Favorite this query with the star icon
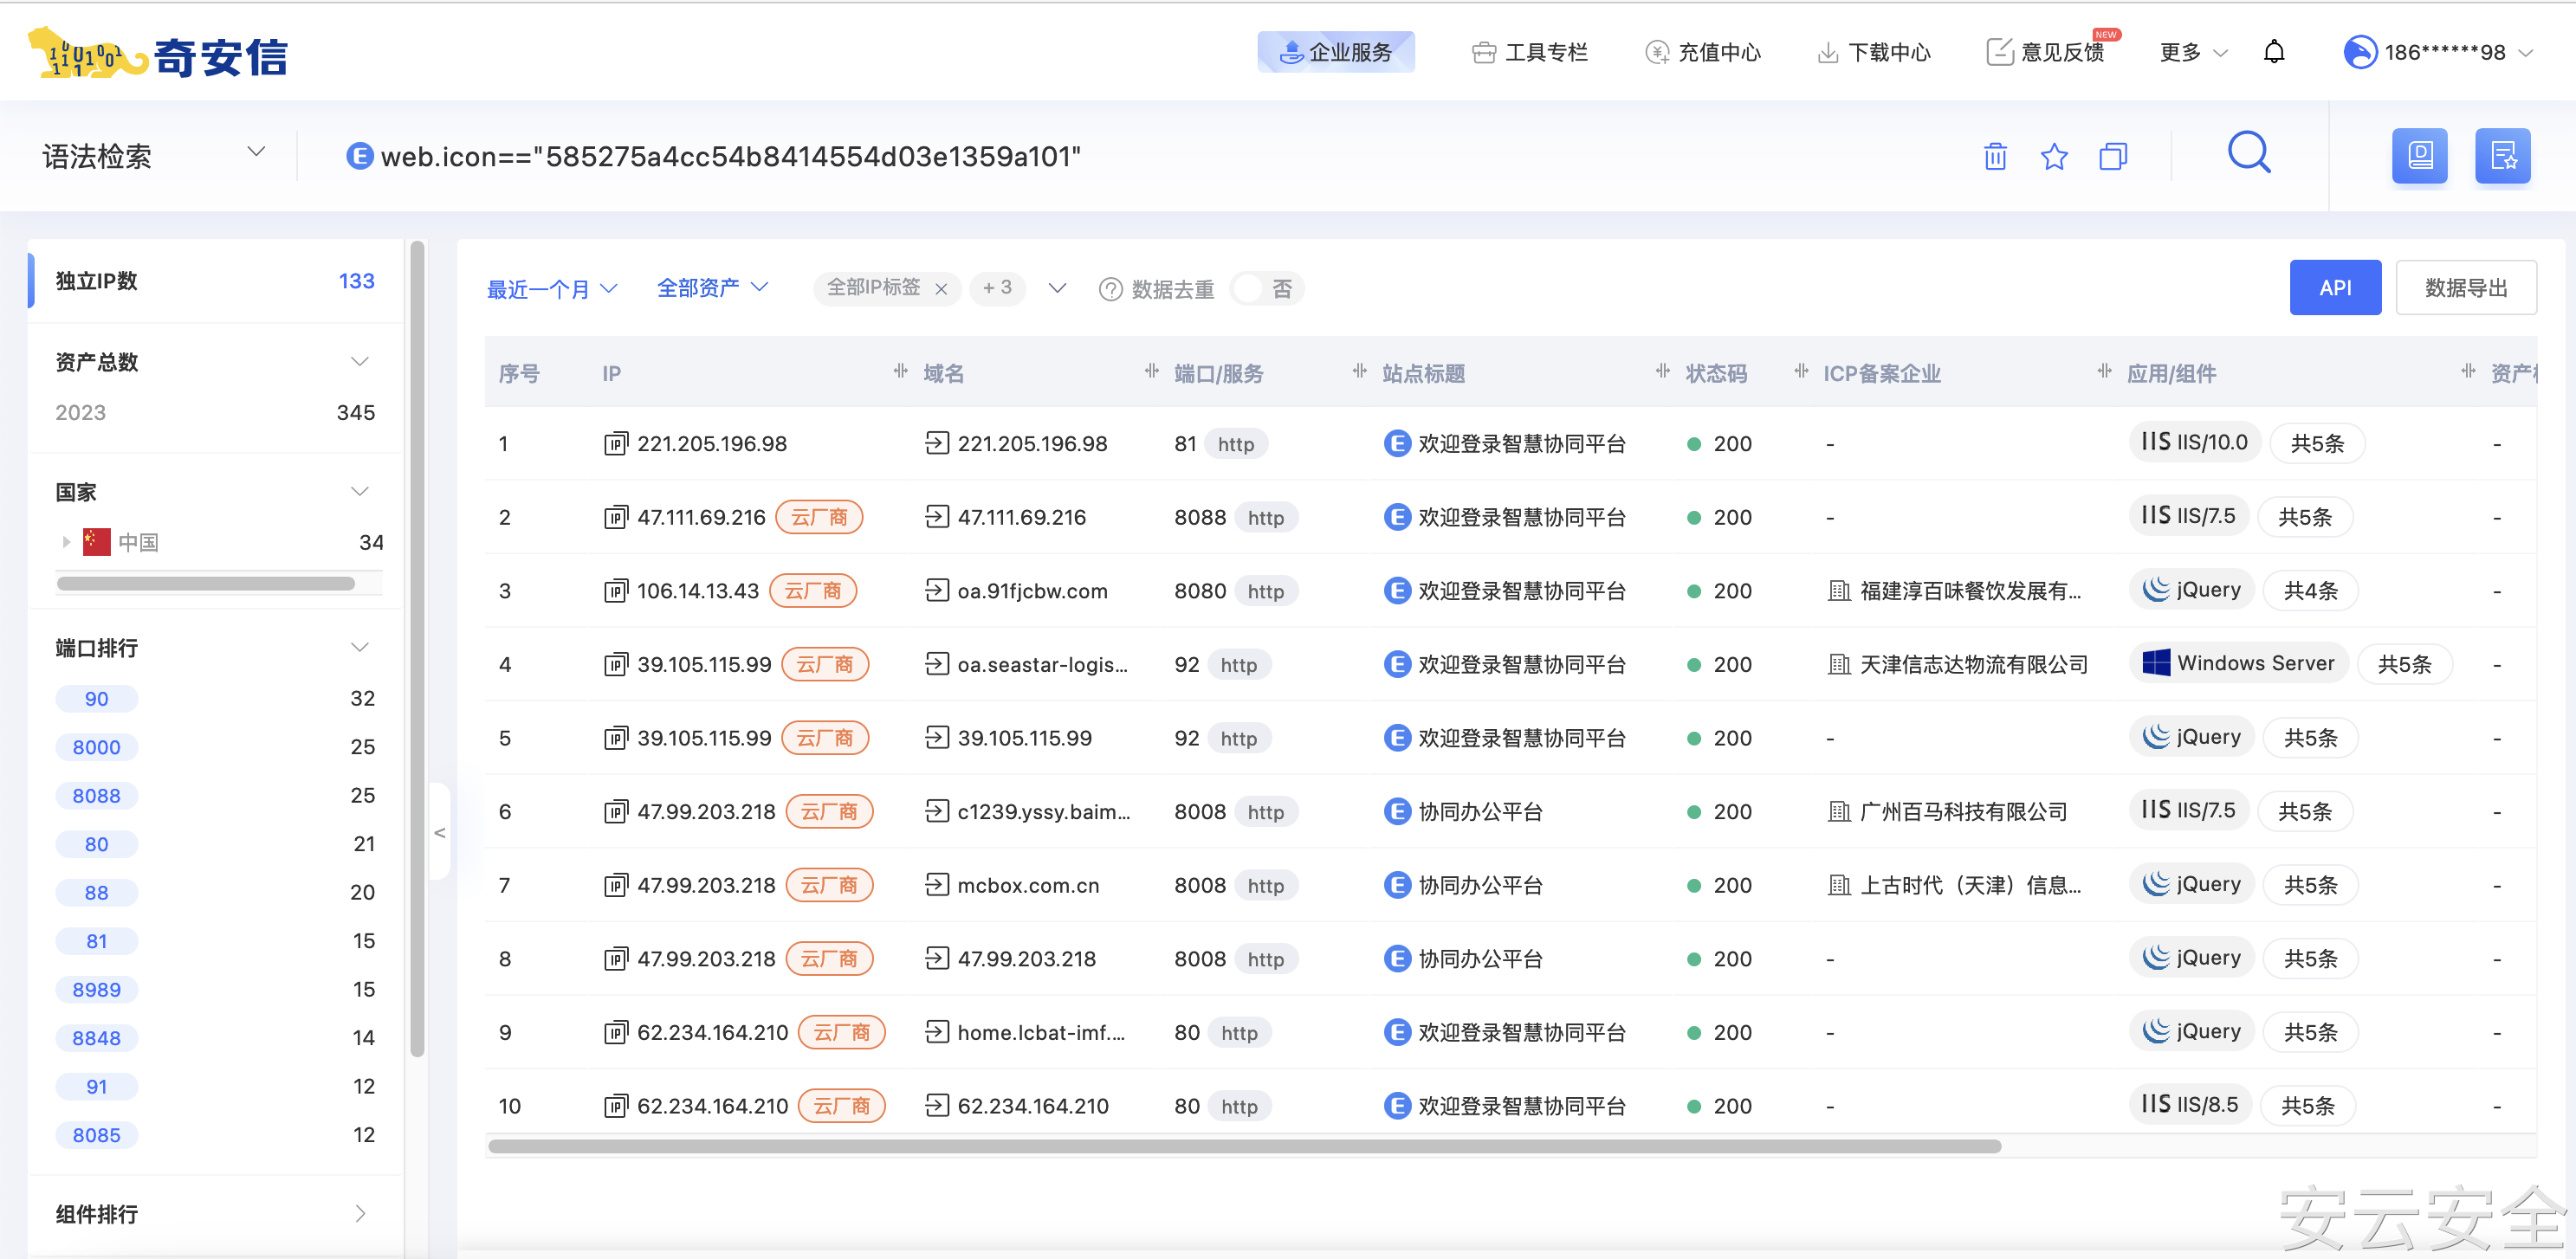This screenshot has width=2576, height=1259. 2054,156
